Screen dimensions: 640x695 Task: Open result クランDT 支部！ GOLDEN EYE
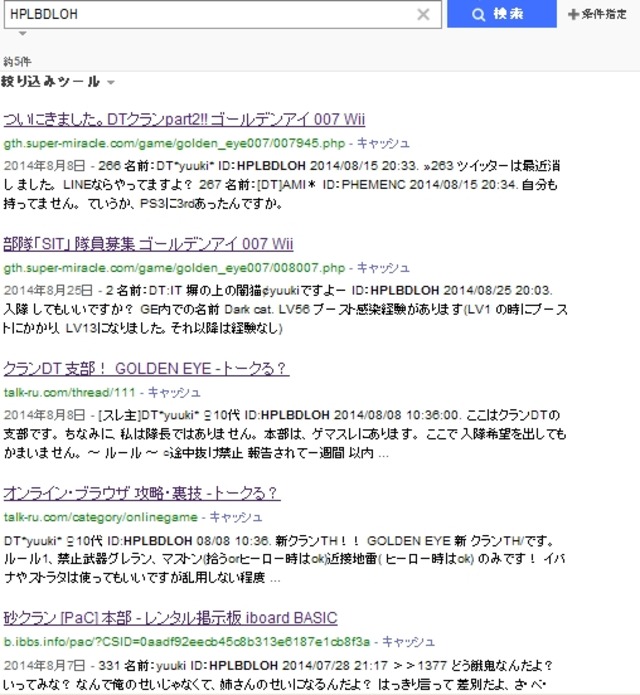tap(146, 369)
